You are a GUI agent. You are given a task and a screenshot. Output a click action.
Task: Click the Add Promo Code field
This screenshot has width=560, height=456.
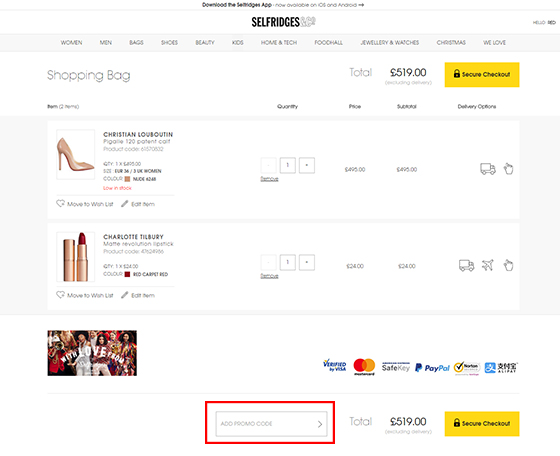(271, 424)
